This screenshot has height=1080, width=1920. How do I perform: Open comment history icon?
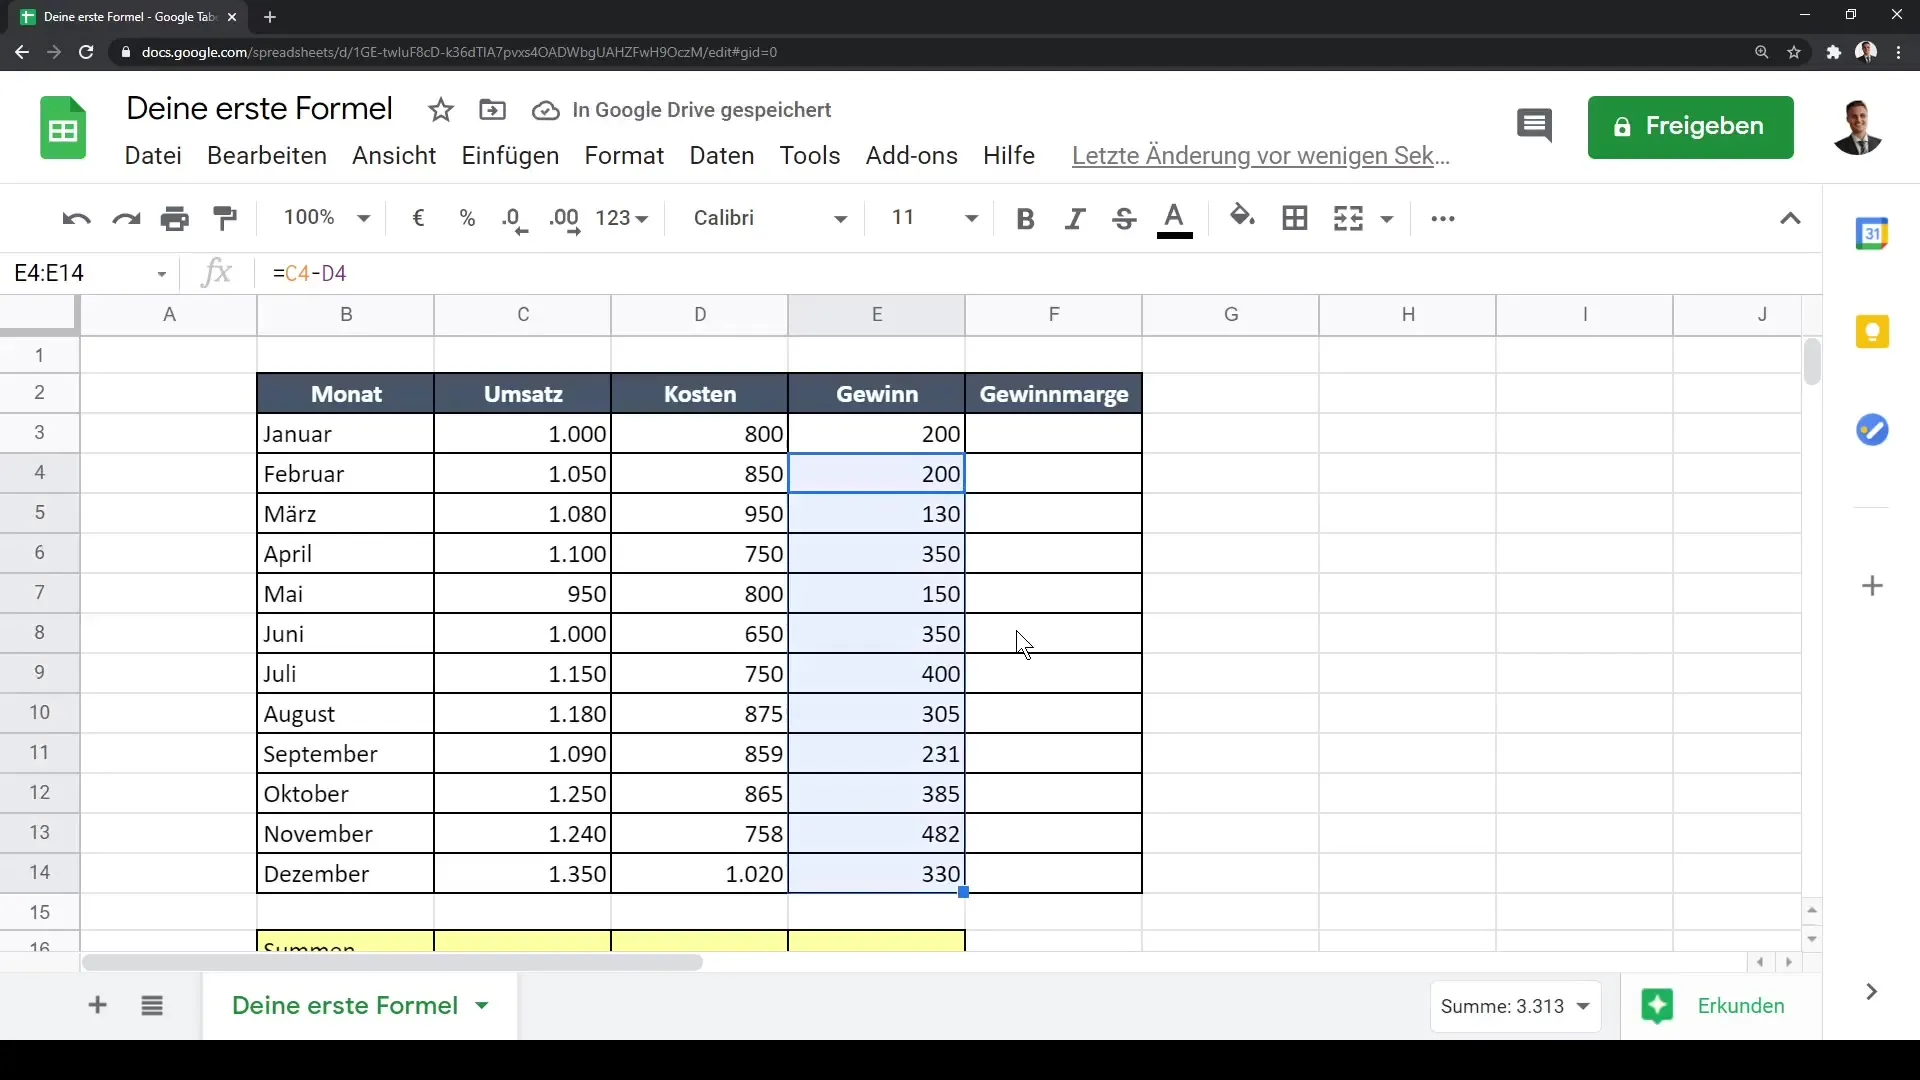click(x=1534, y=126)
